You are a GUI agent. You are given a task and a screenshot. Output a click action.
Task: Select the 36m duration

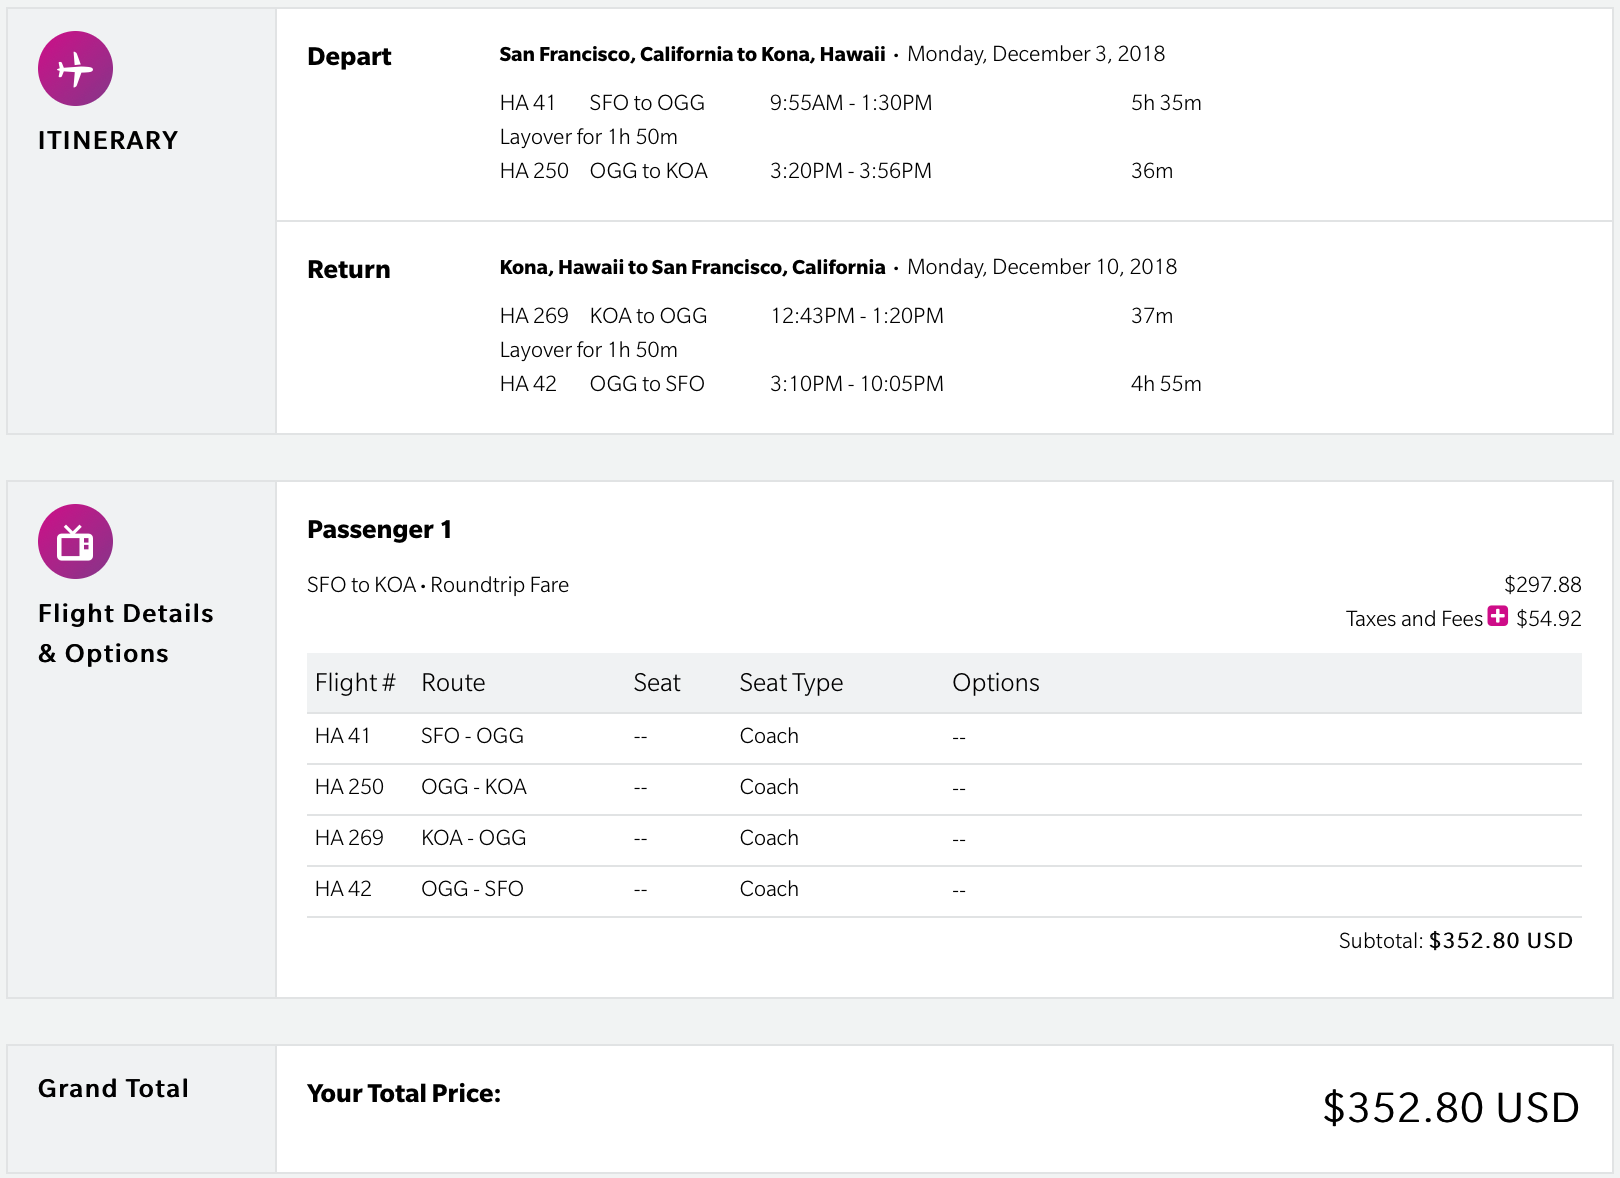coord(1152,171)
